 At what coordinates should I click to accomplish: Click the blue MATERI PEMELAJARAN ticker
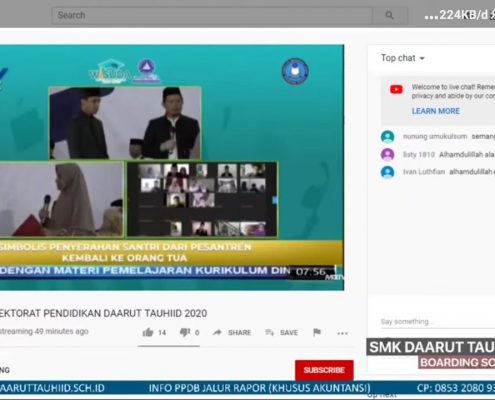145,270
